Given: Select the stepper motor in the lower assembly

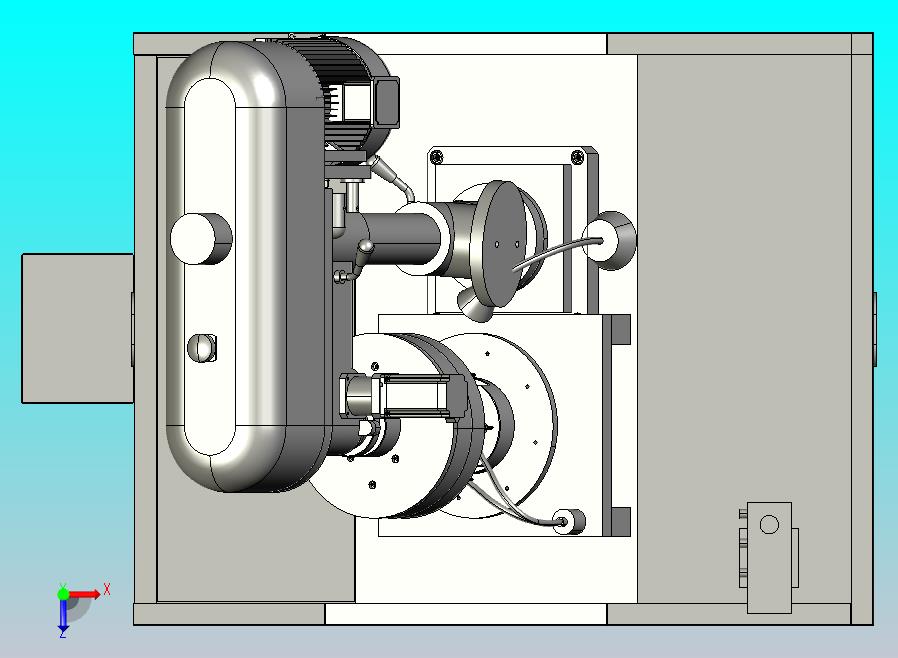Looking at the screenshot, I should point(403,396).
